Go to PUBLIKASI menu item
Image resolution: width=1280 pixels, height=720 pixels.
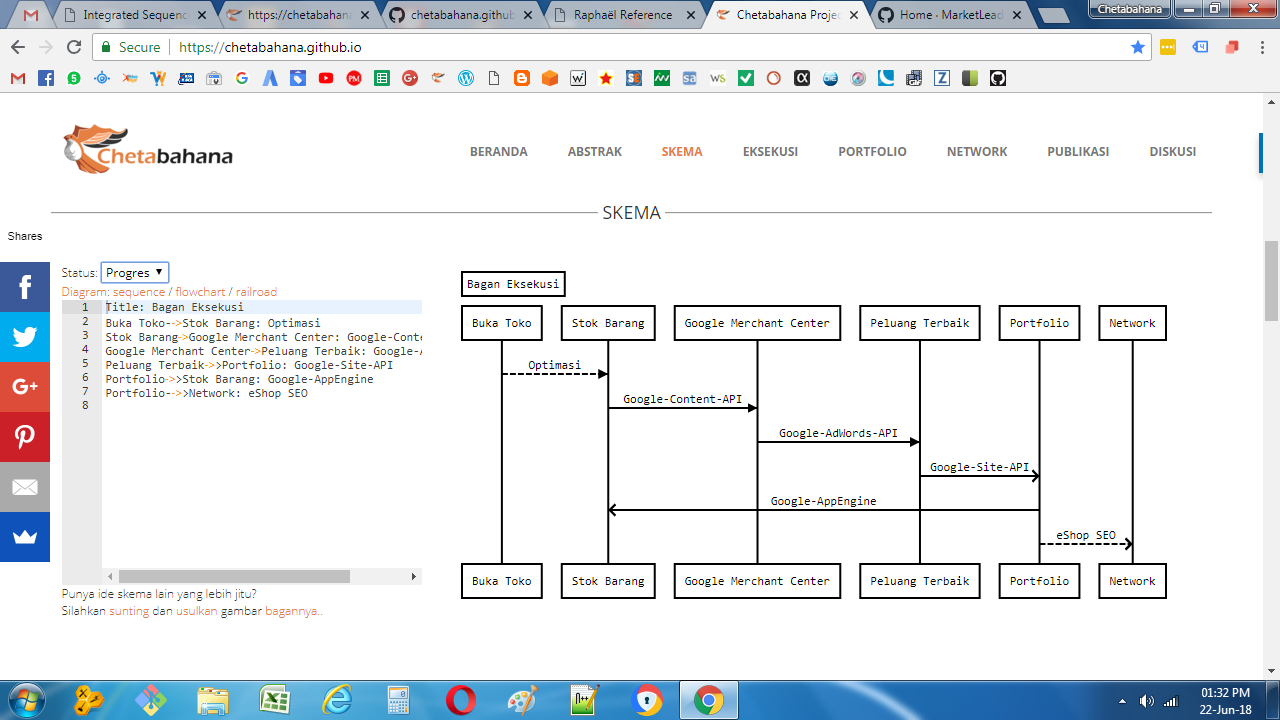1078,152
